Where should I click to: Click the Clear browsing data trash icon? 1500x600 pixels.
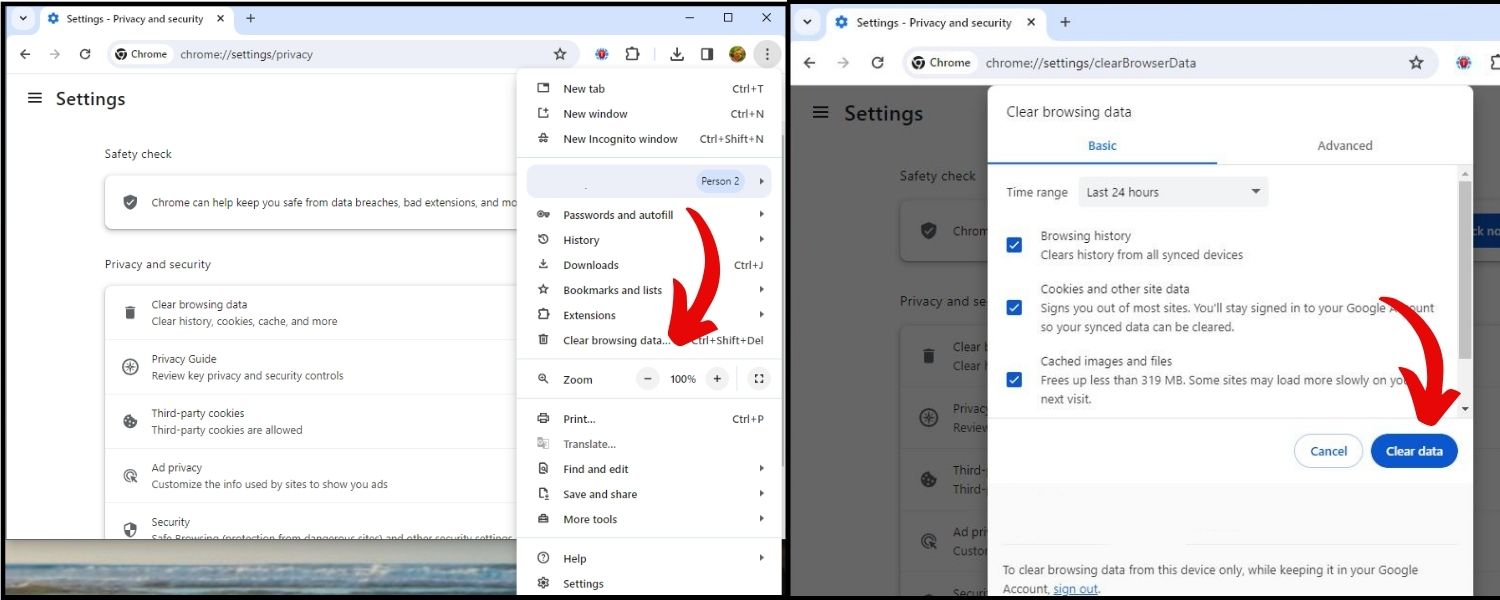[130, 311]
